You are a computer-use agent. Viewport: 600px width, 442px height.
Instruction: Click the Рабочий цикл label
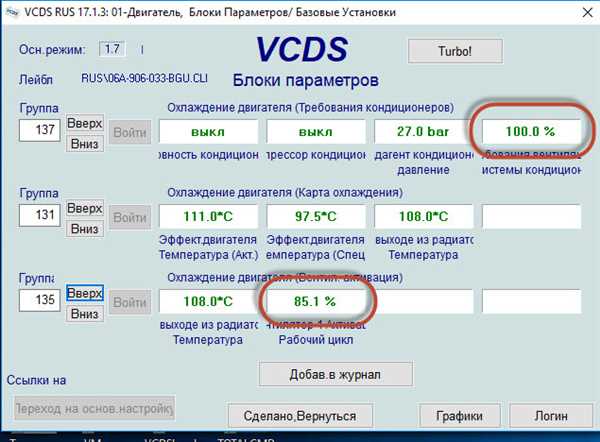point(316,340)
